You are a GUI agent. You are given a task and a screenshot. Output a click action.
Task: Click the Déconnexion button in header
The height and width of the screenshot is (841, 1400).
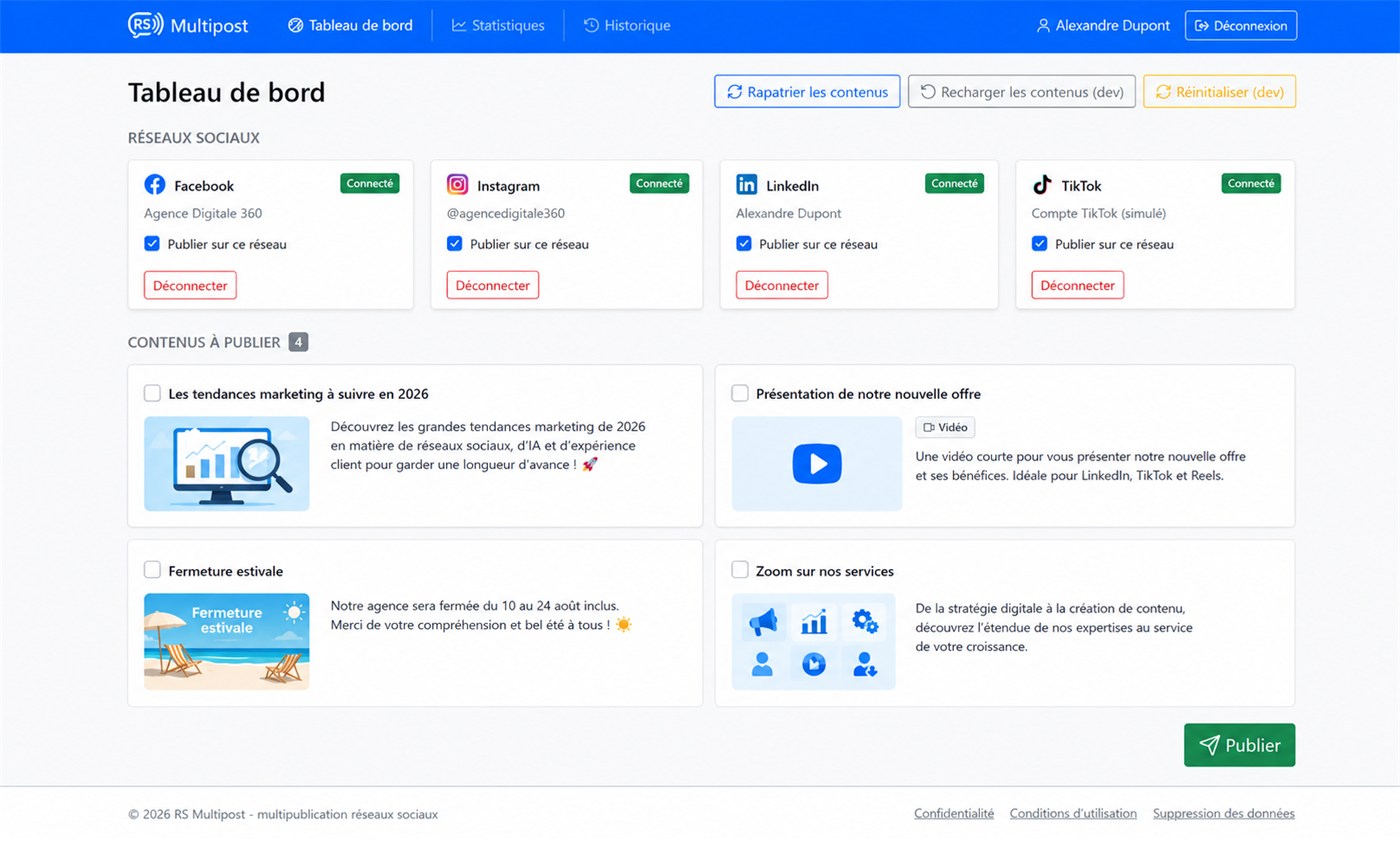[x=1241, y=26]
